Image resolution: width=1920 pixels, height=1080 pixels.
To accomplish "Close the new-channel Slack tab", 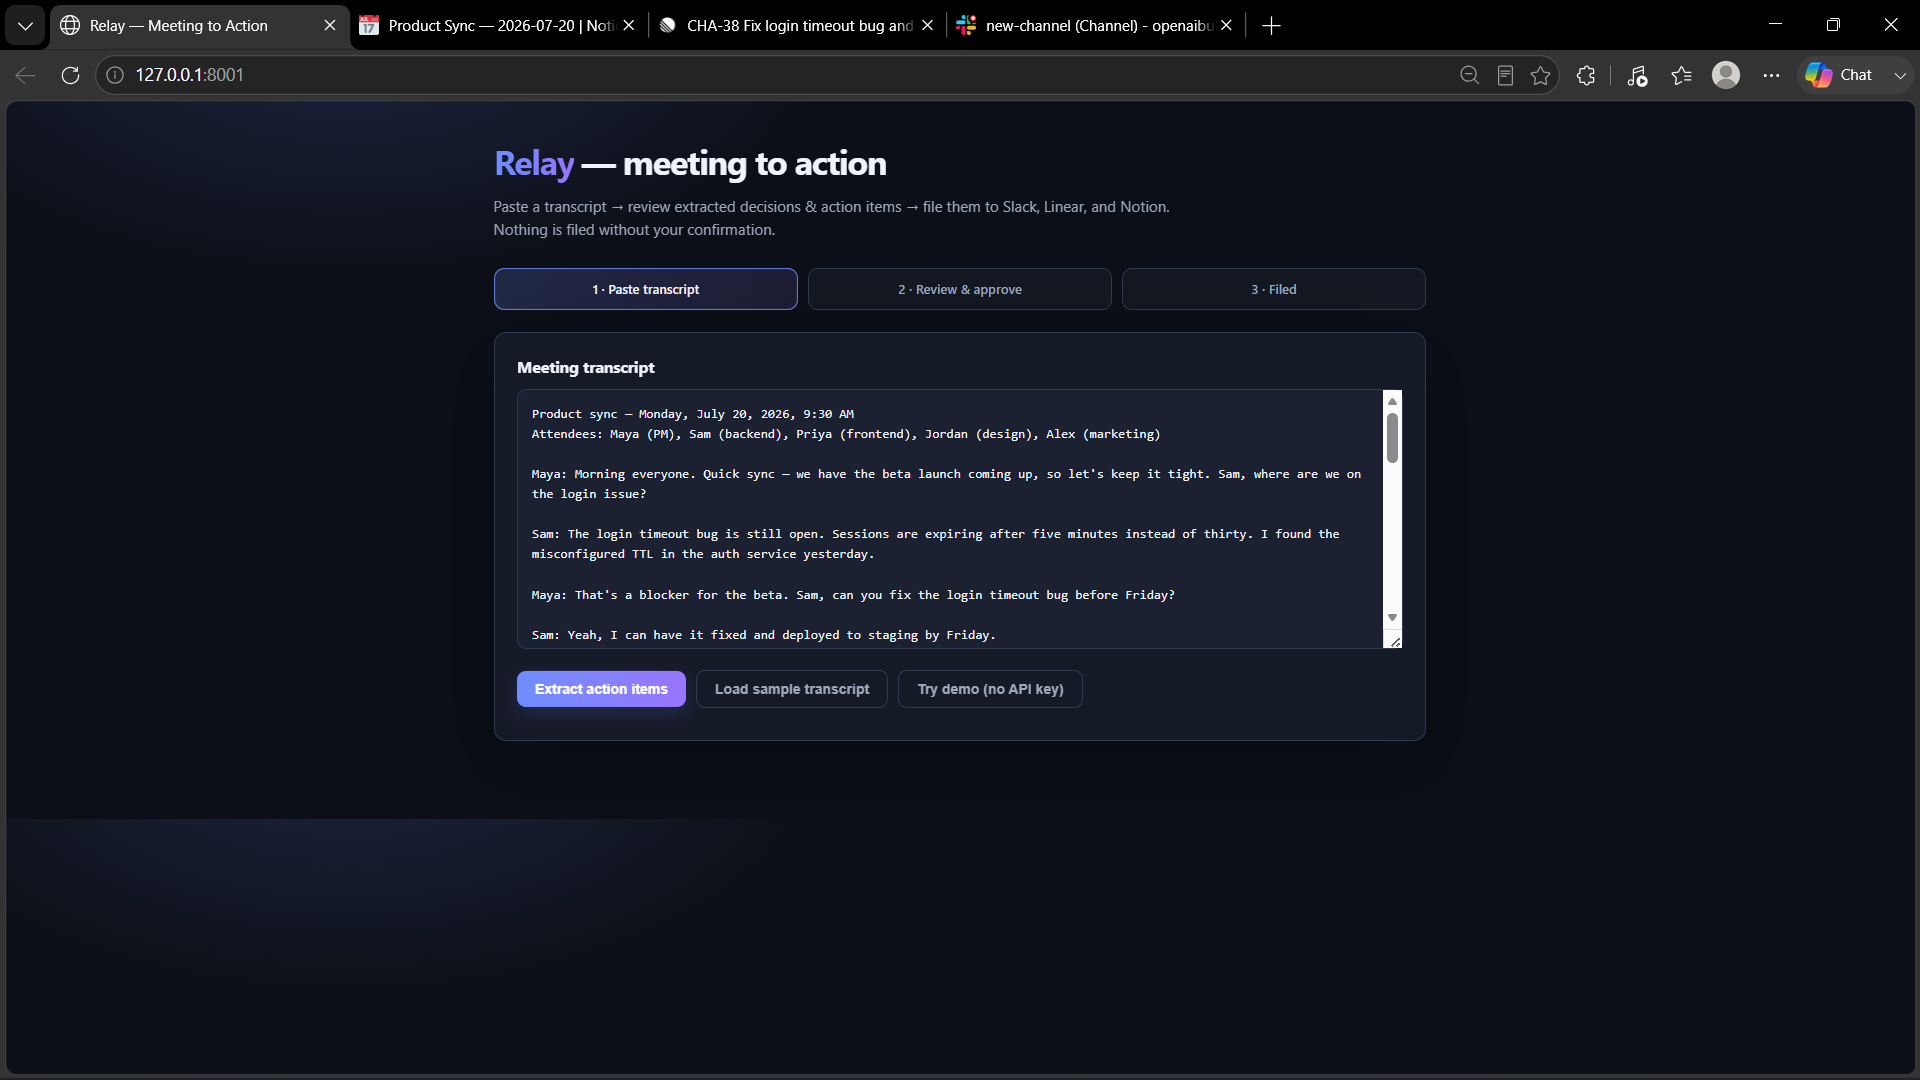I will (x=1226, y=26).
